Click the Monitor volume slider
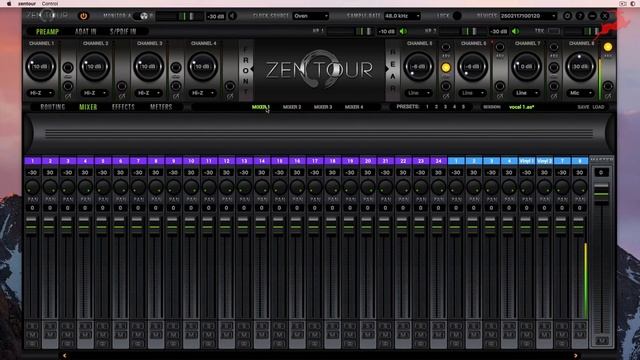This screenshot has width=640, height=360. tap(180, 16)
